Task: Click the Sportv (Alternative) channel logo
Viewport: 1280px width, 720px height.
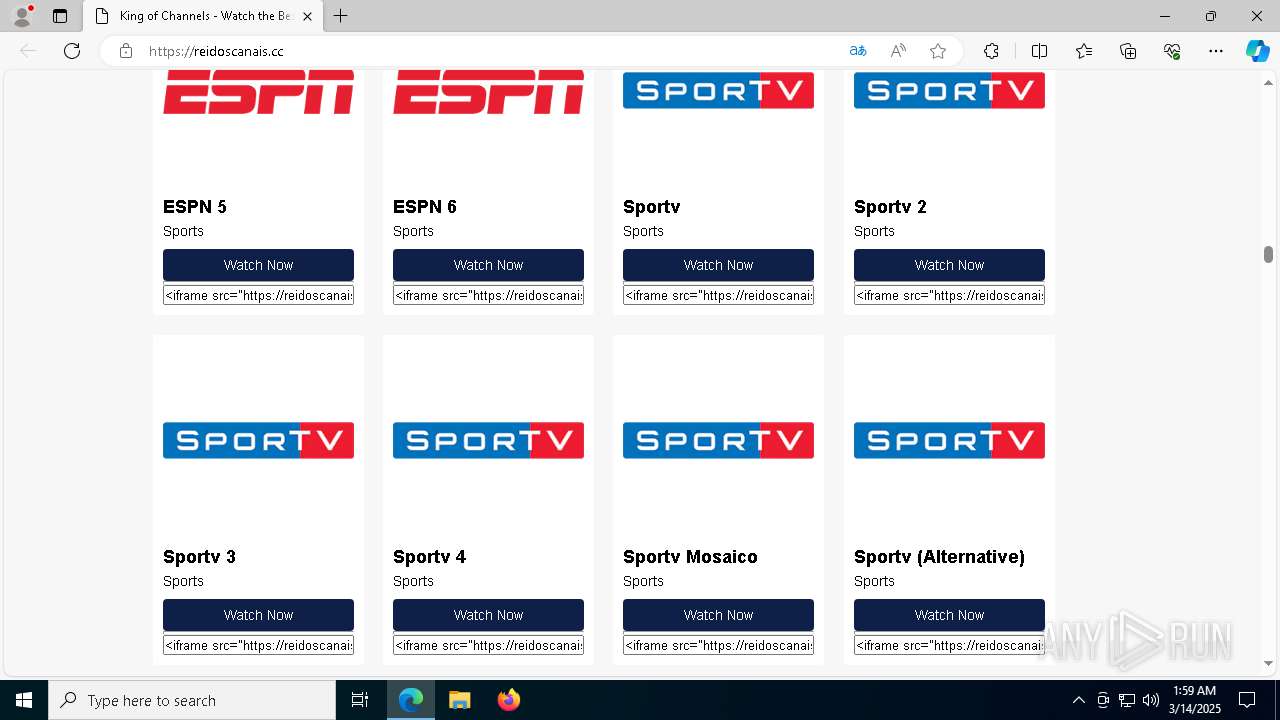Action: pos(949,440)
